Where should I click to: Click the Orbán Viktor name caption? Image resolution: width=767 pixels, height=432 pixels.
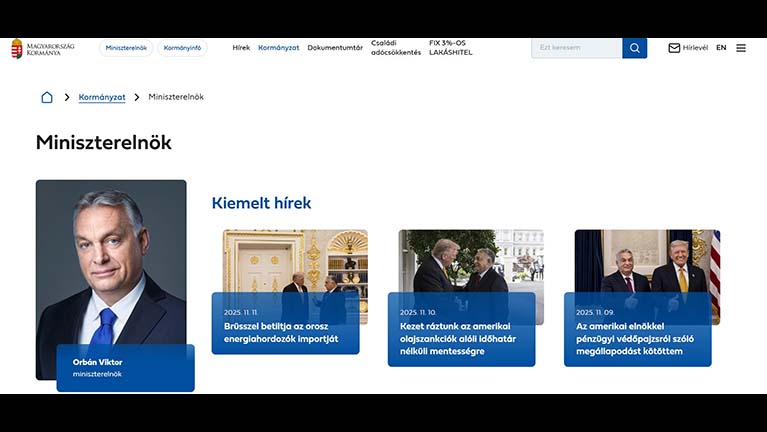97,362
